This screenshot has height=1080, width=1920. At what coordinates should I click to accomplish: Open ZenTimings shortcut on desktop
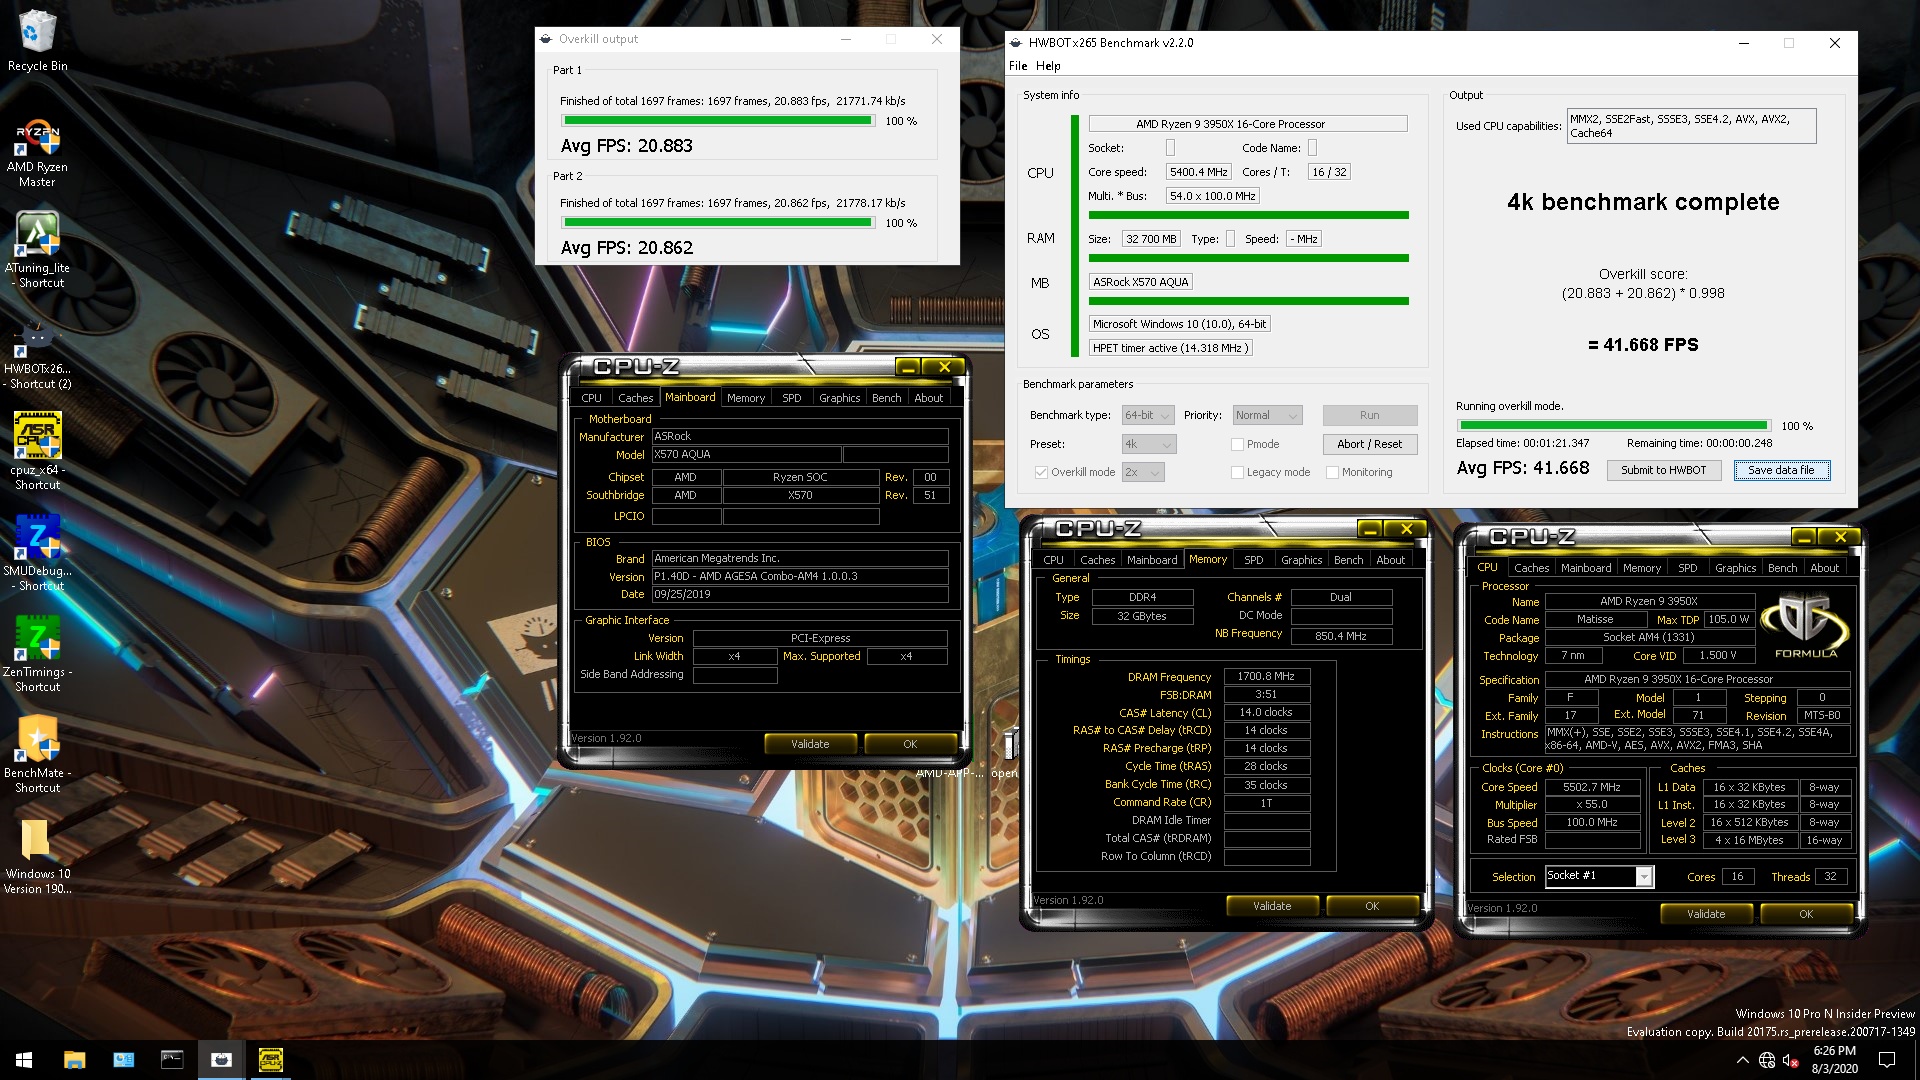click(x=37, y=654)
